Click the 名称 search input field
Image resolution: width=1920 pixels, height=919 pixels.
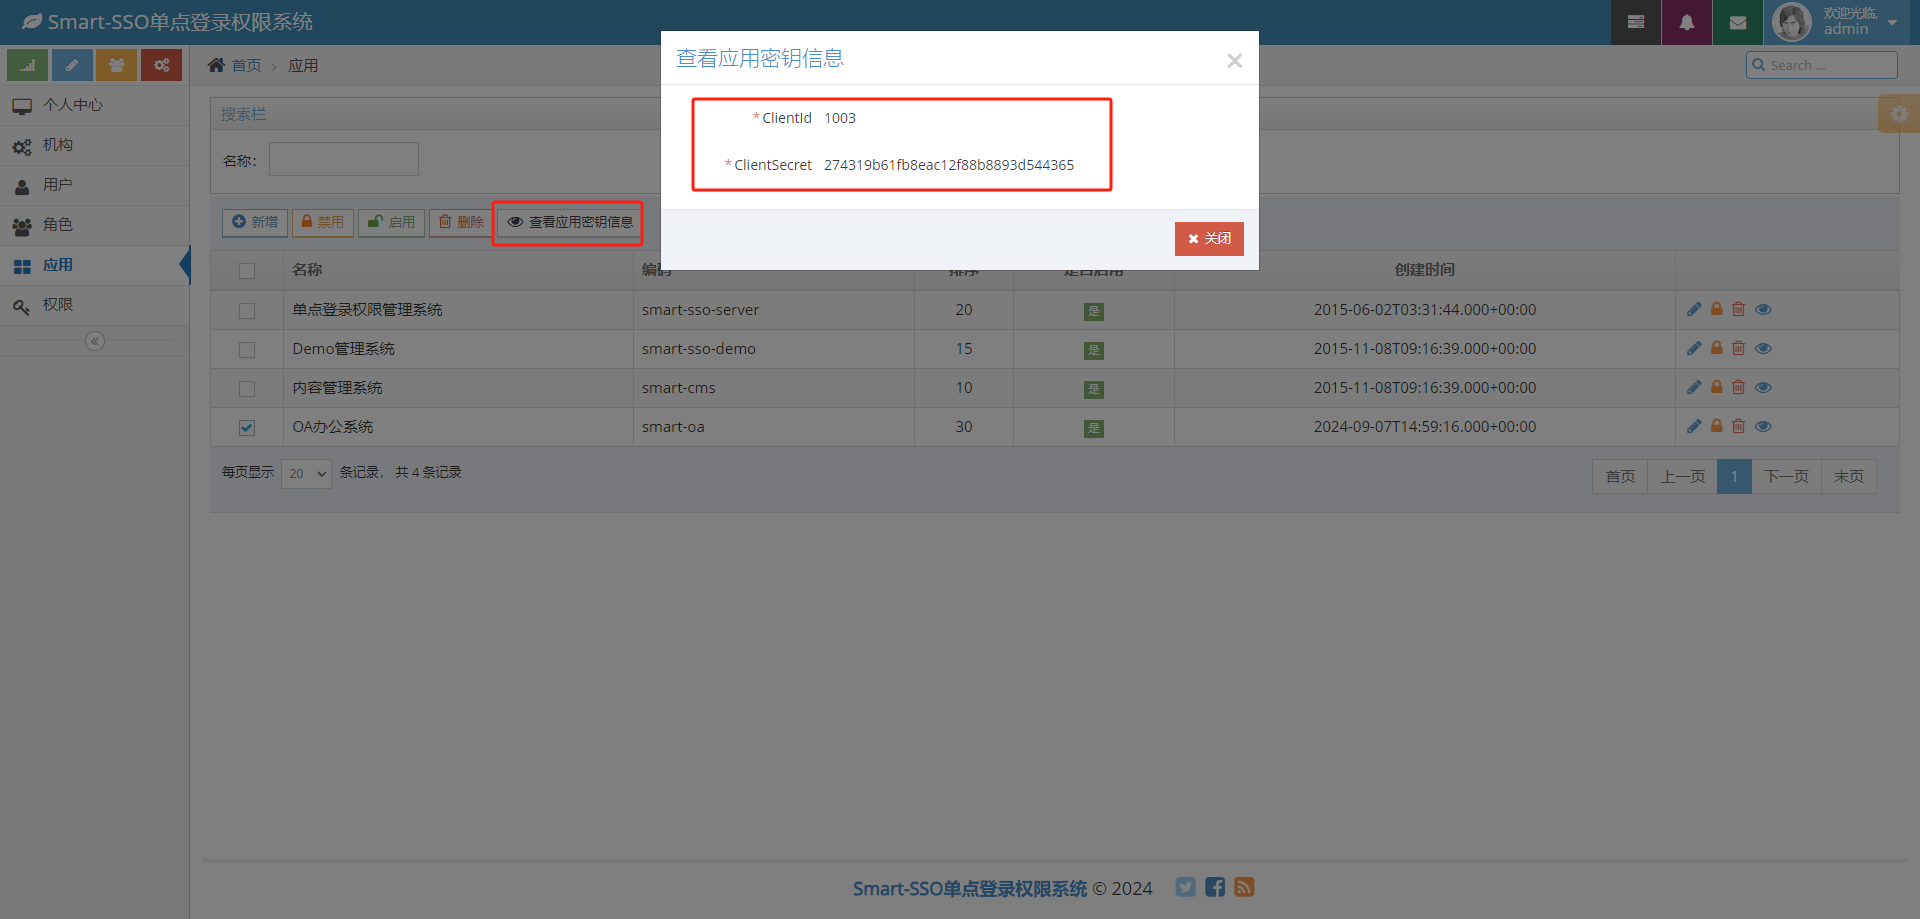coord(344,159)
